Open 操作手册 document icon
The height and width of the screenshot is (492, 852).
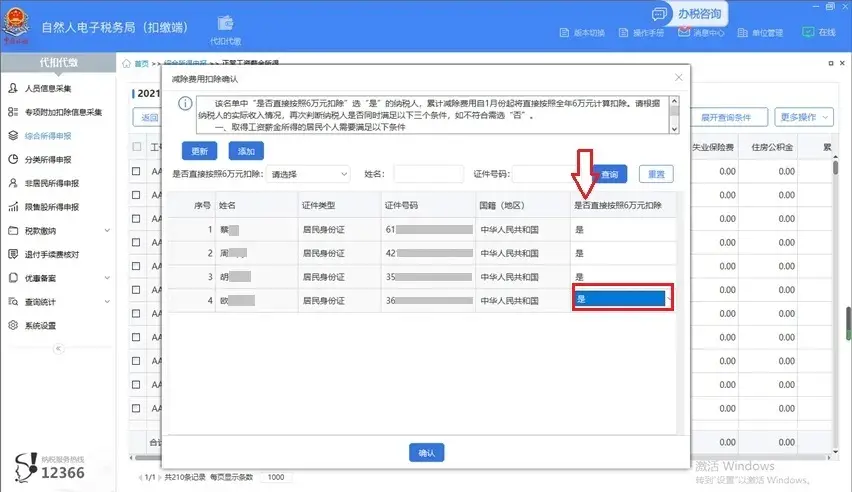click(623, 33)
